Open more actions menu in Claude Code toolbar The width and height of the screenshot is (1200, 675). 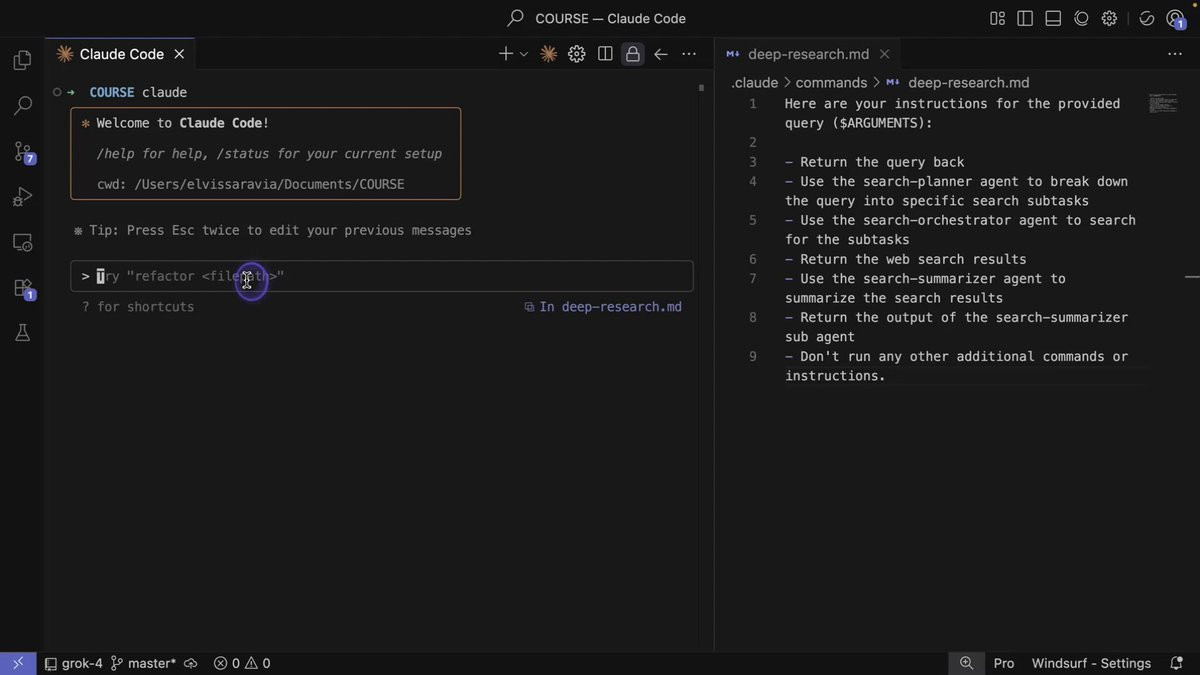pyautogui.click(x=689, y=54)
